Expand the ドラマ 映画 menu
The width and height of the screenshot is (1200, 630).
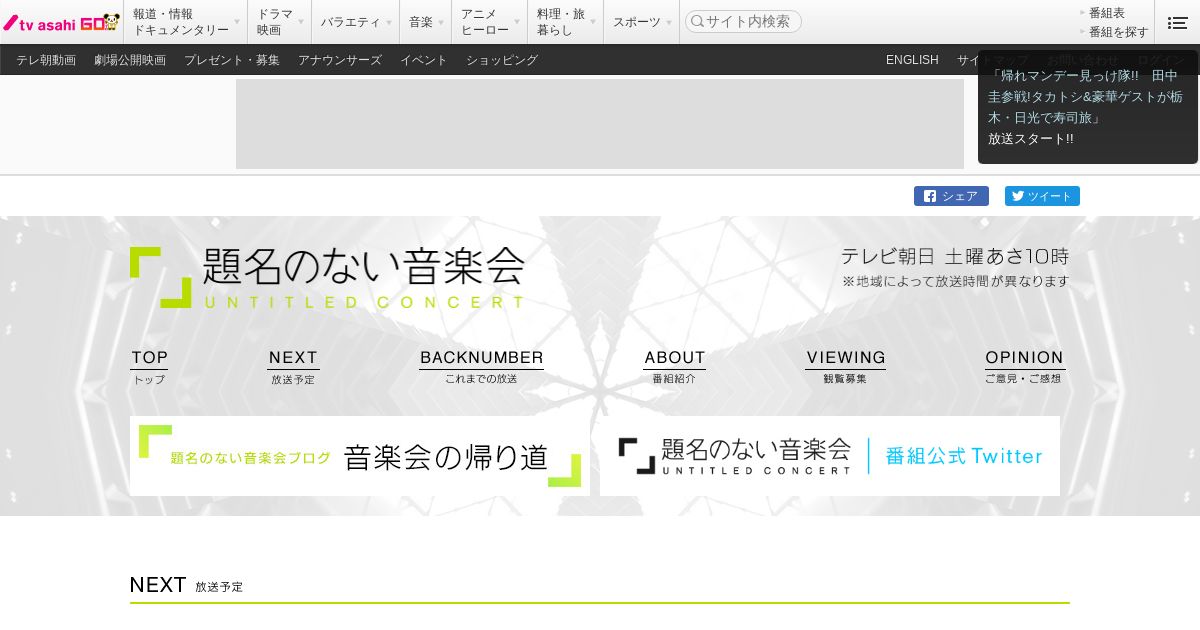coord(279,22)
